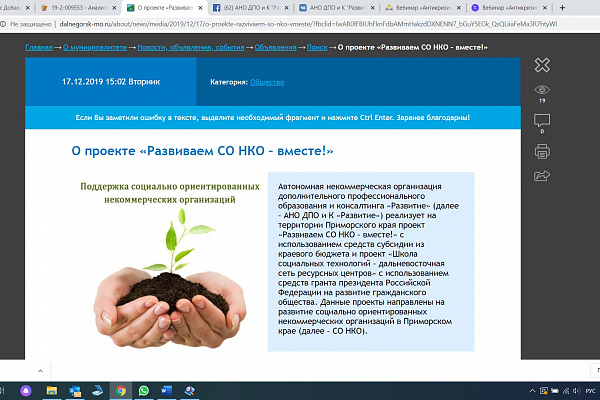Open Alice assistant icon in taskbar
The image size is (600, 400).
pos(26,391)
